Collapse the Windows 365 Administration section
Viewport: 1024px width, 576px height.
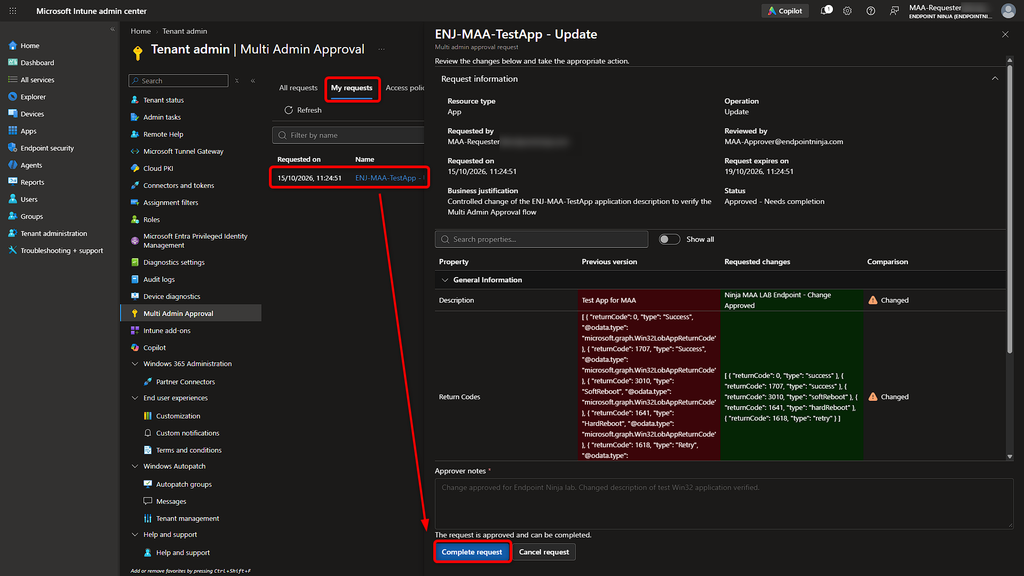pyautogui.click(x=135, y=364)
